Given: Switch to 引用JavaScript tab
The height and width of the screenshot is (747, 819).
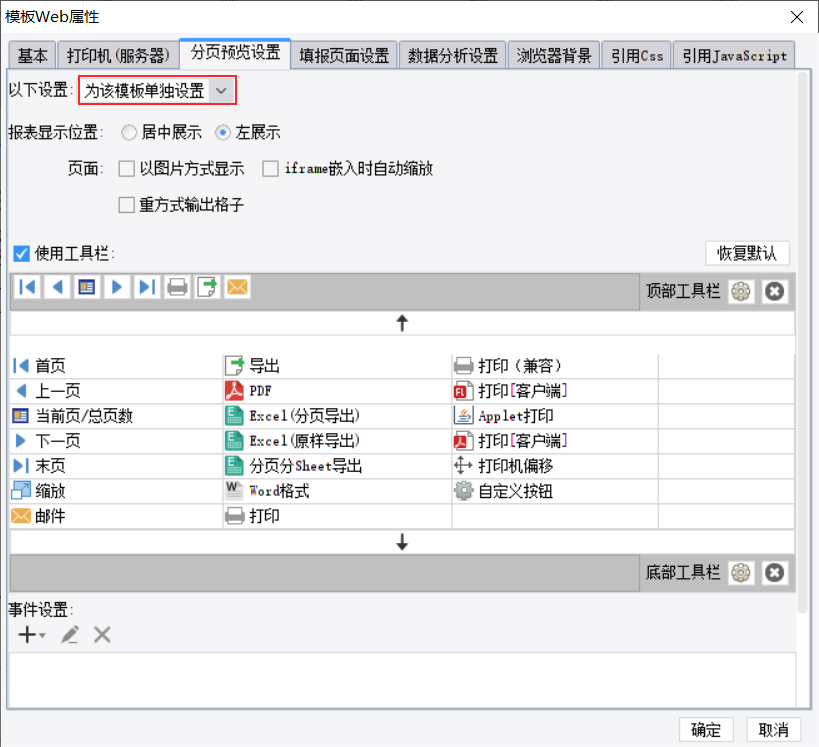Looking at the screenshot, I should 734,55.
